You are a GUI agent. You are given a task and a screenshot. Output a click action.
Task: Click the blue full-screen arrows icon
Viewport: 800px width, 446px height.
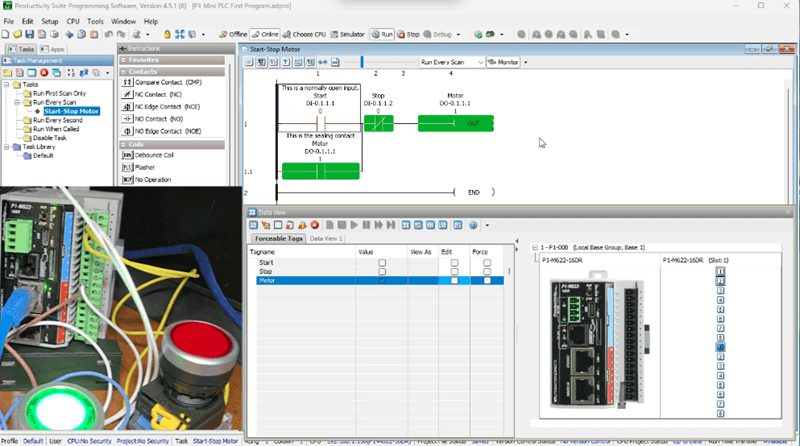(x=180, y=34)
